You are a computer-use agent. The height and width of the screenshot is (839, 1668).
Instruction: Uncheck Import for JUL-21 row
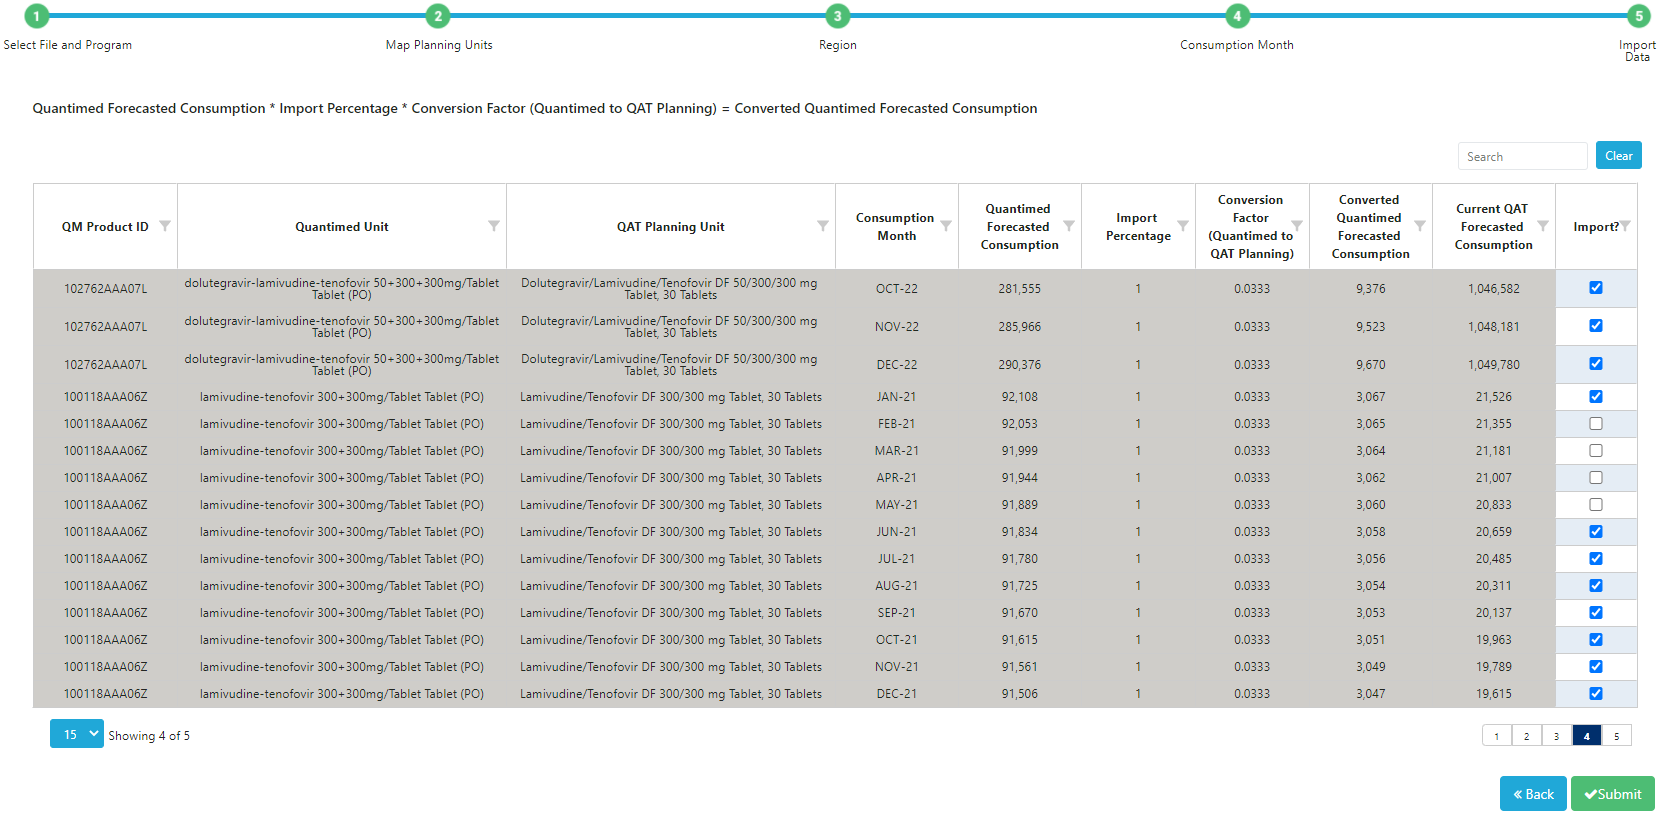pyautogui.click(x=1596, y=559)
